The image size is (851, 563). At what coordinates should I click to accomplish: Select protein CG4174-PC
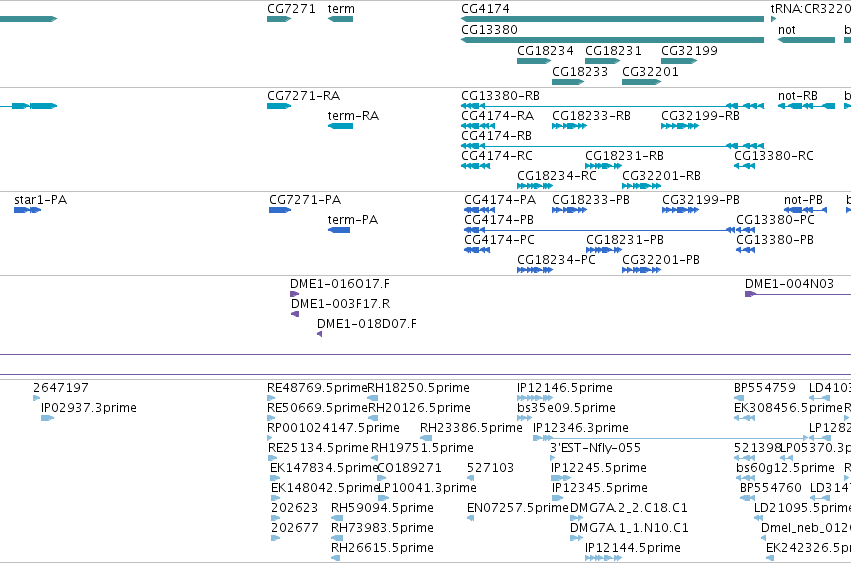[x=499, y=240]
